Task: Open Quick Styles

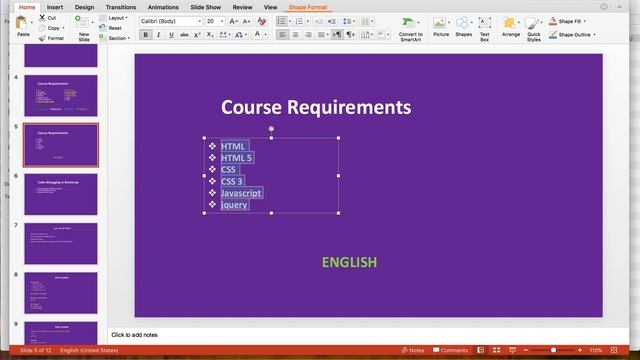Action: click(x=533, y=29)
